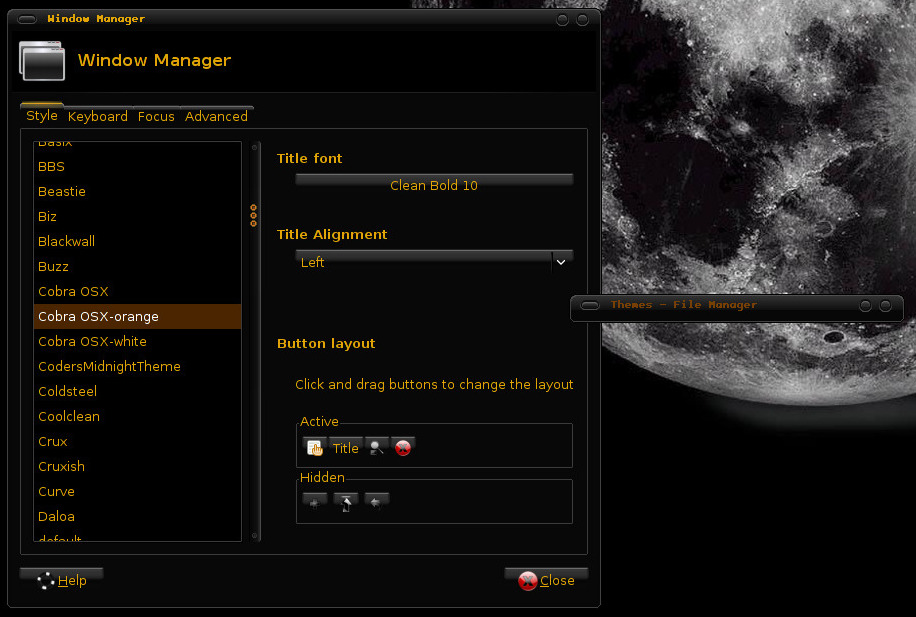Select the CodersMidnightTheme entry
The image size is (916, 617).
point(137,366)
